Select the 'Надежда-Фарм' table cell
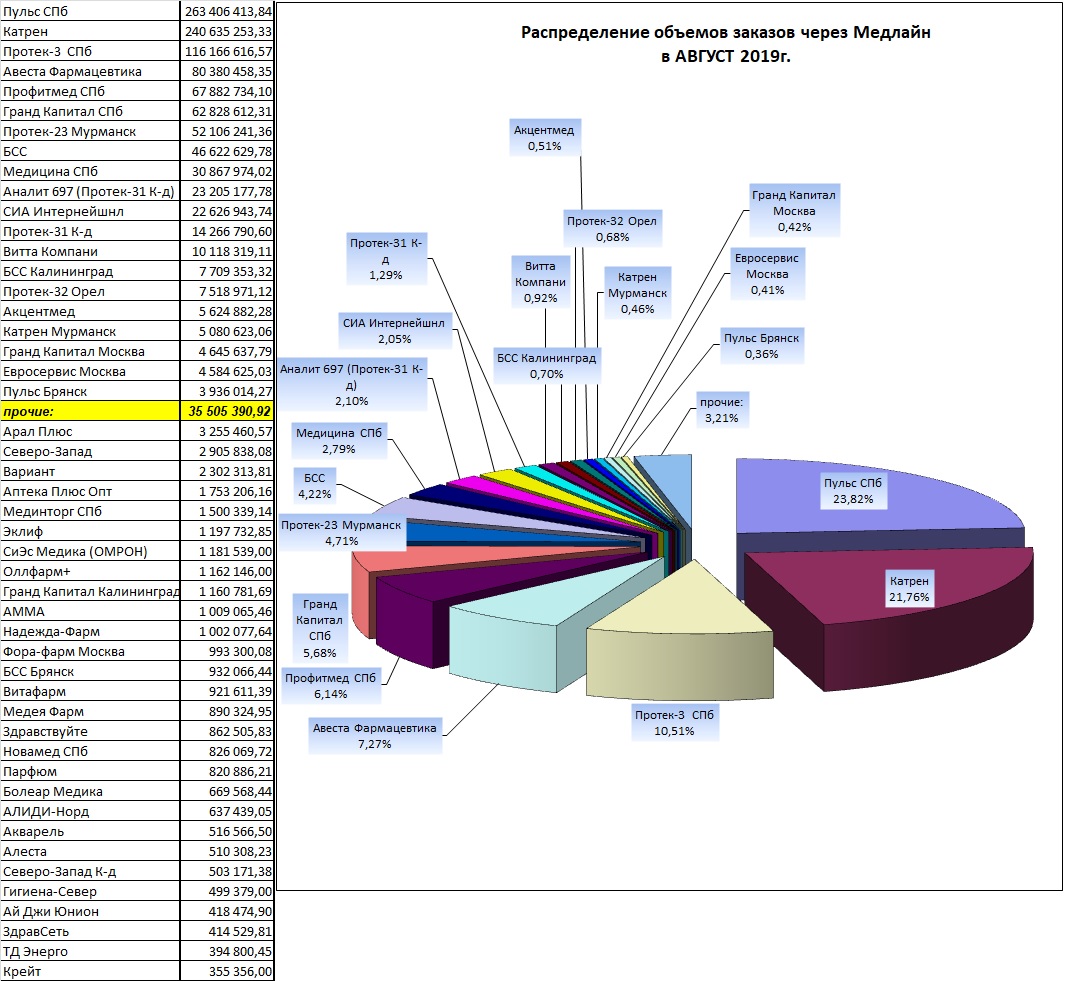The height and width of the screenshot is (981, 1073). point(90,631)
